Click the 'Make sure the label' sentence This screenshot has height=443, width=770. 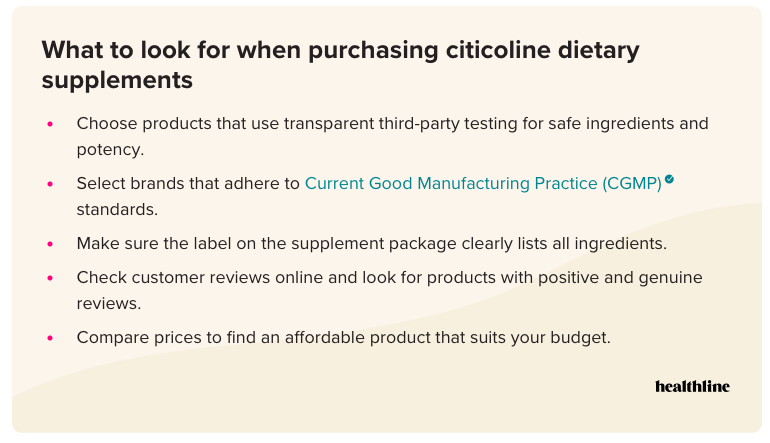coord(372,244)
